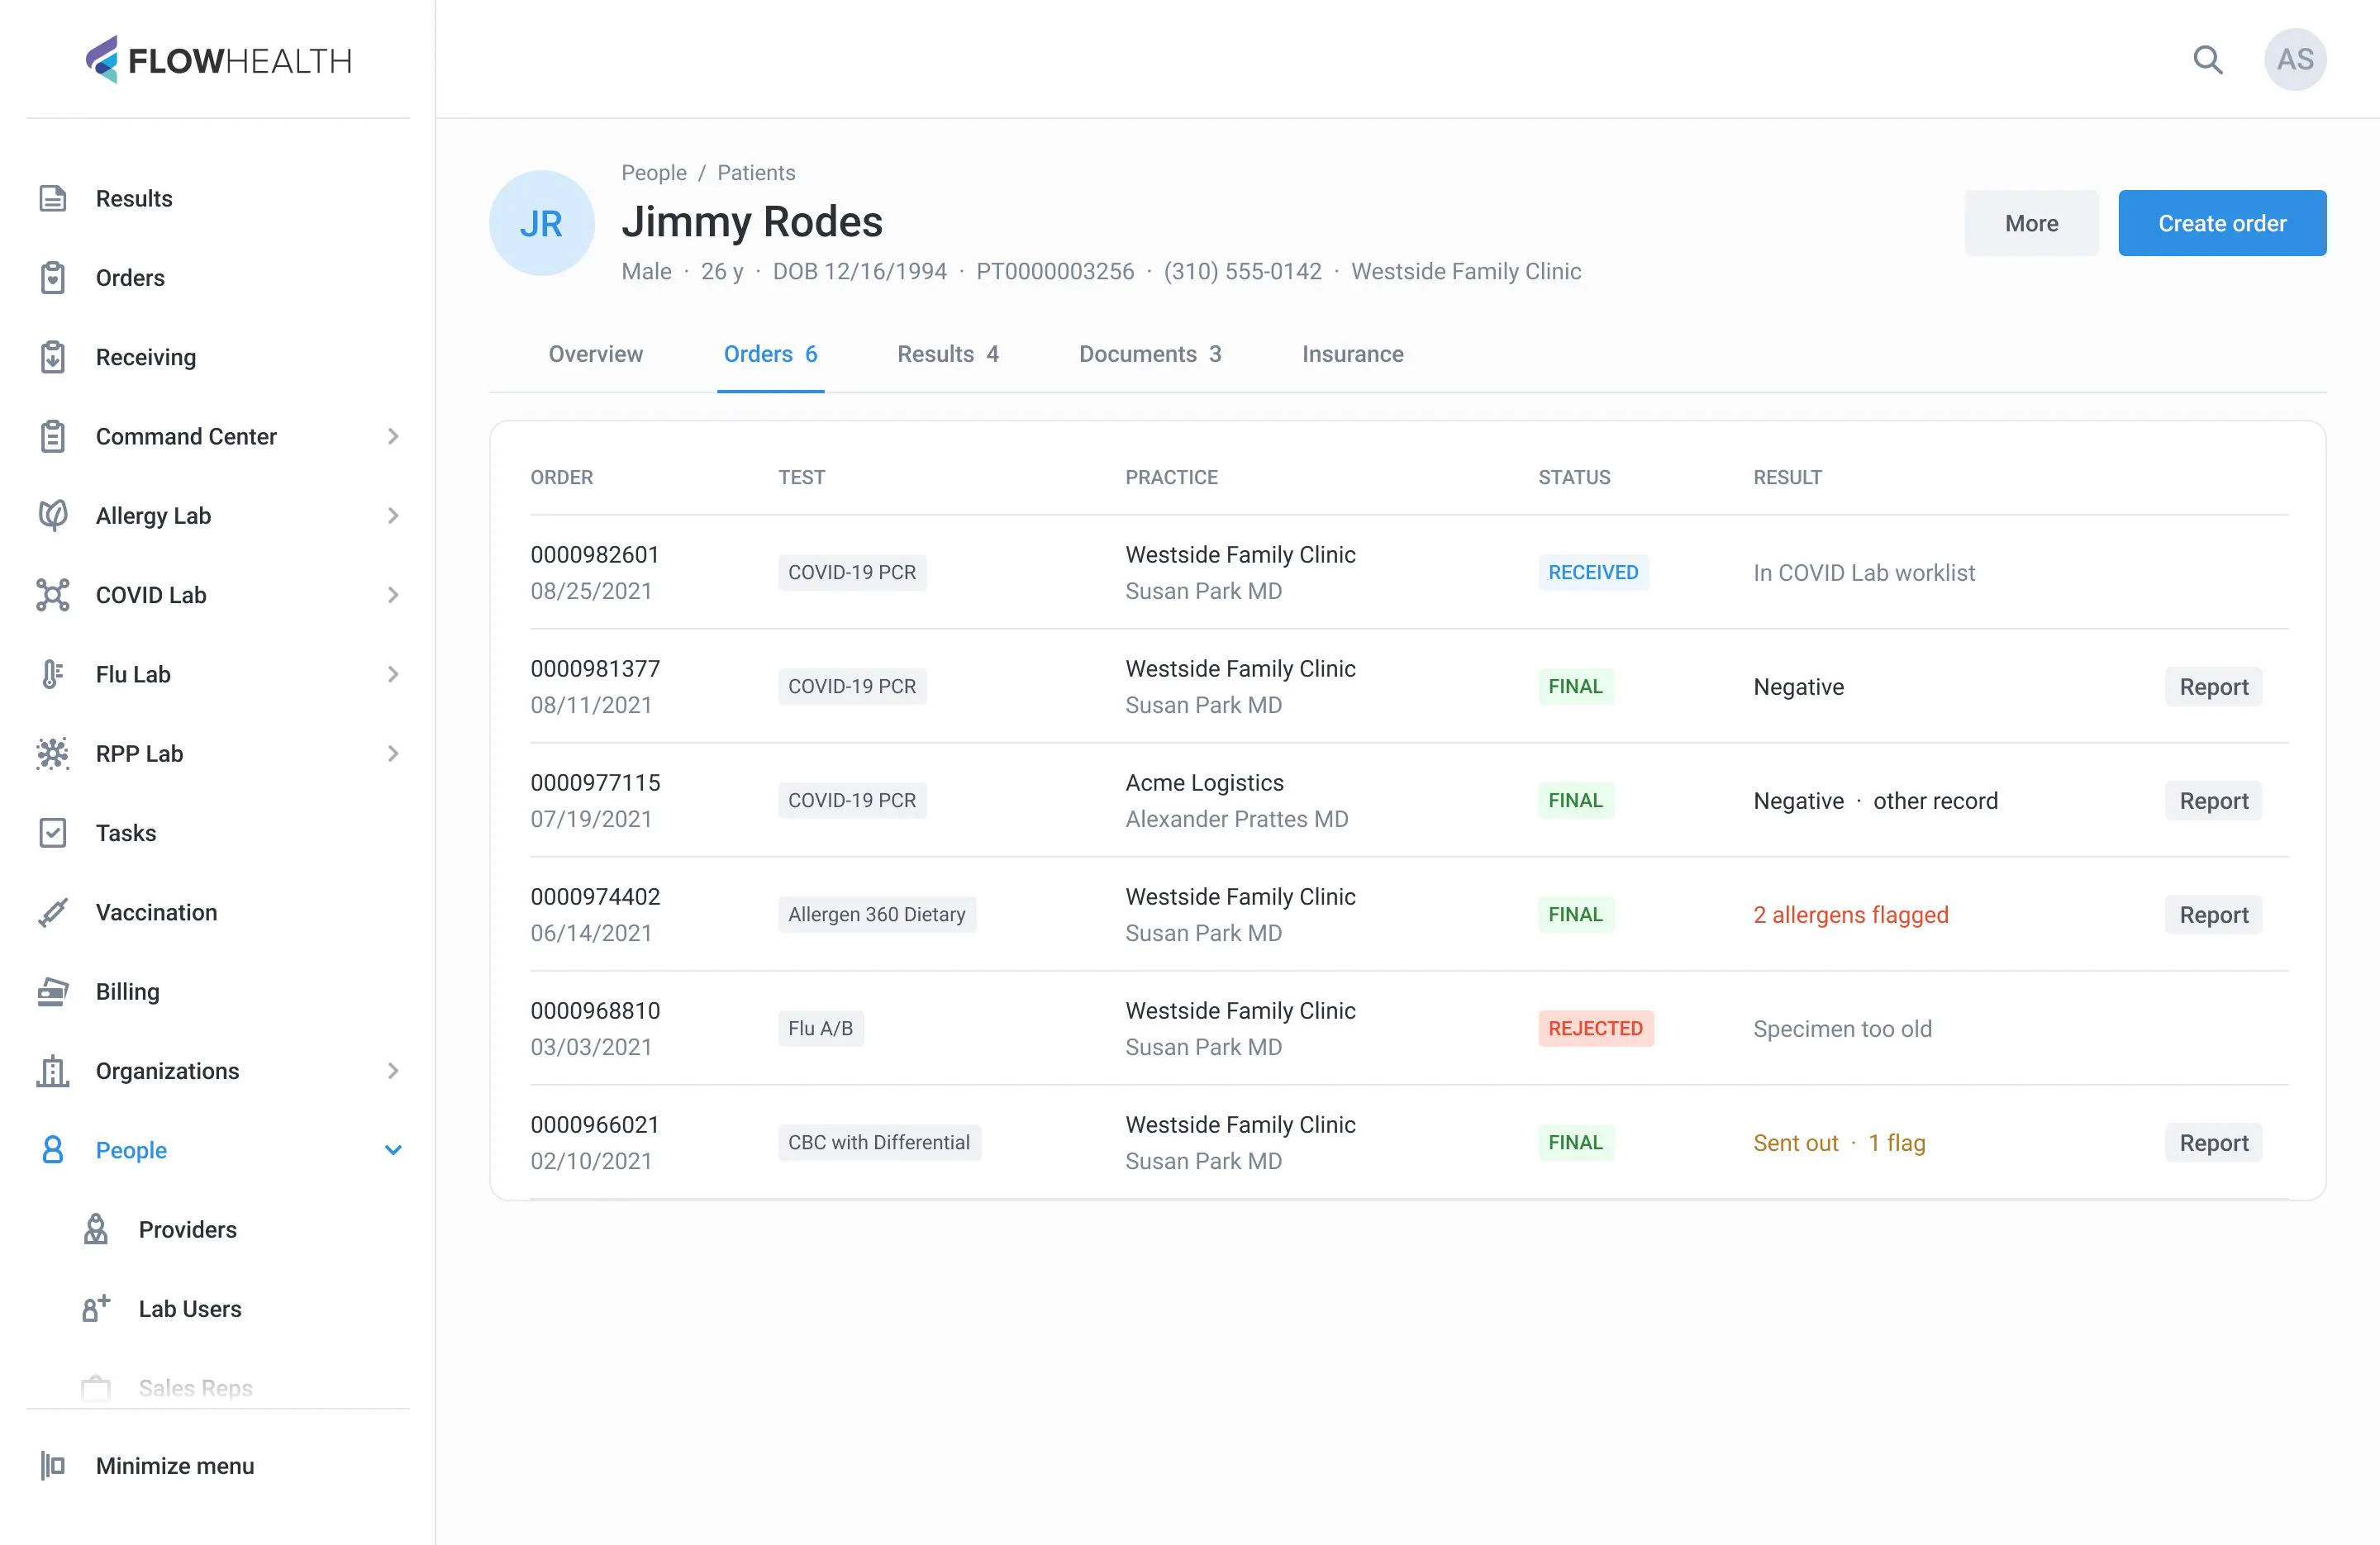2380x1545 pixels.
Task: Click the Vaccination syringe icon
Action: coord(53,912)
